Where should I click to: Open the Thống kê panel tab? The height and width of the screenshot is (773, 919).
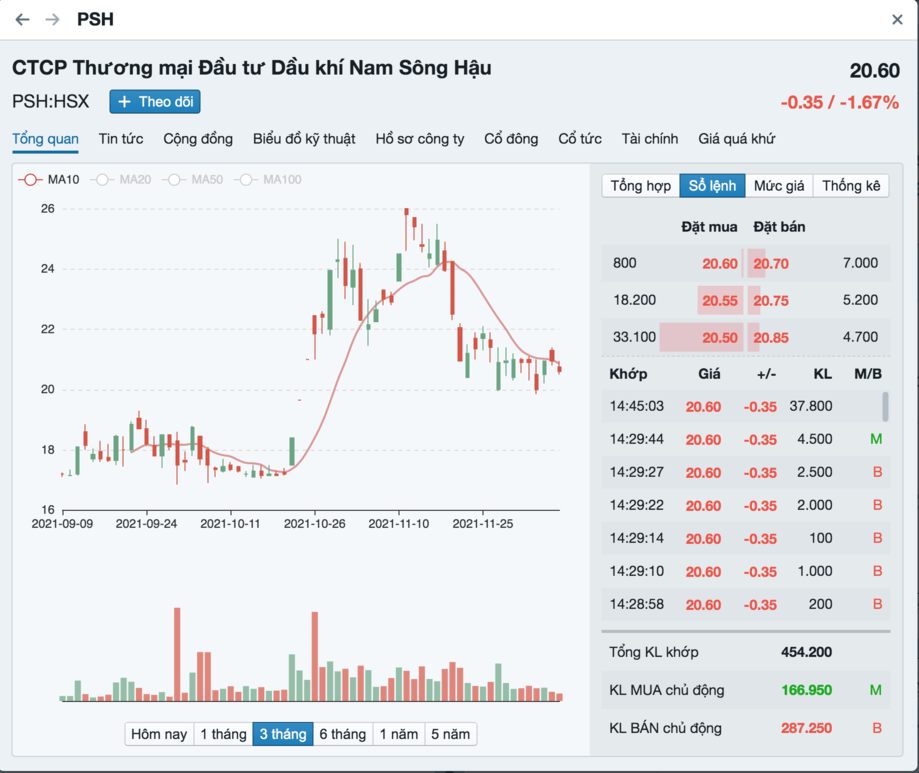(x=851, y=186)
